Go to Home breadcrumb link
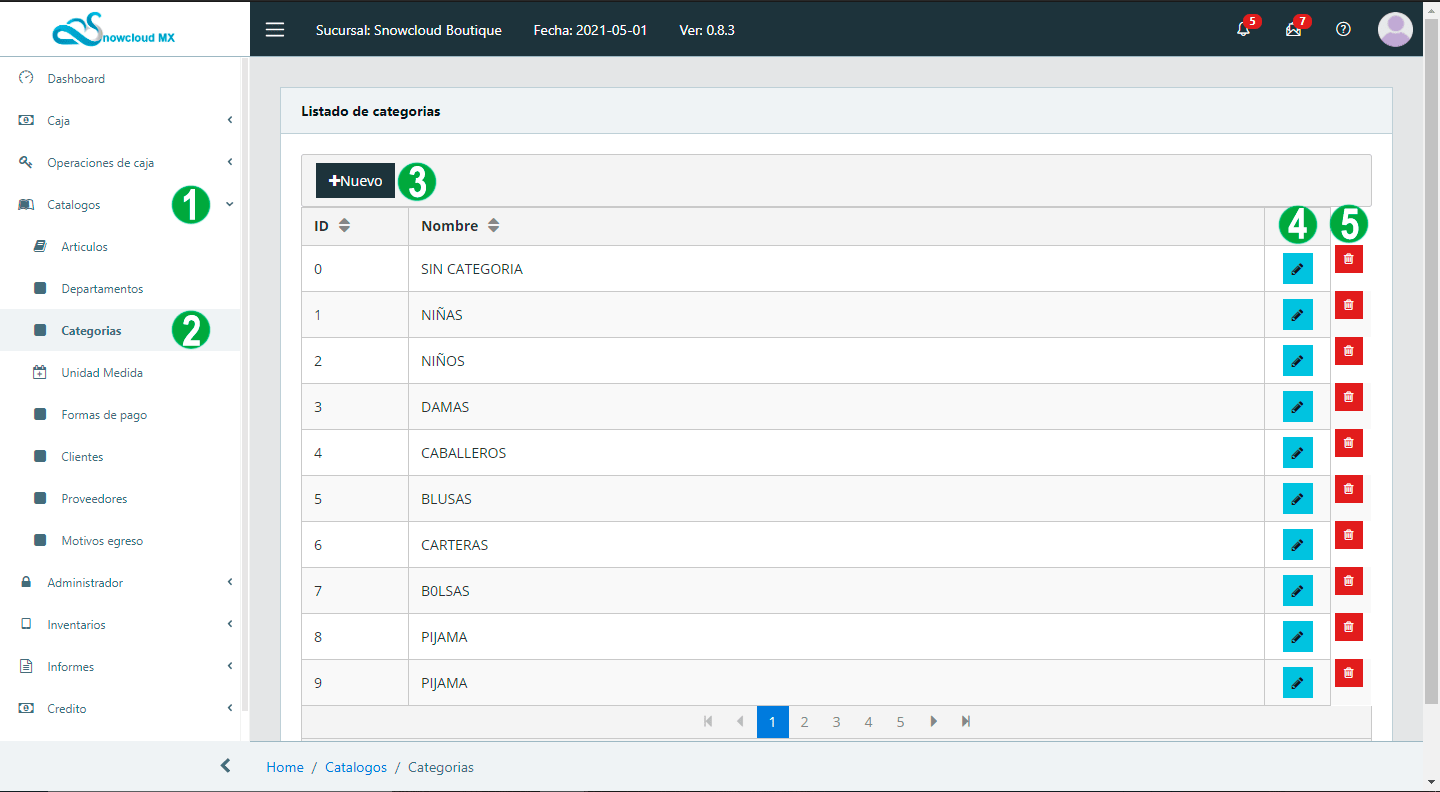 point(284,767)
